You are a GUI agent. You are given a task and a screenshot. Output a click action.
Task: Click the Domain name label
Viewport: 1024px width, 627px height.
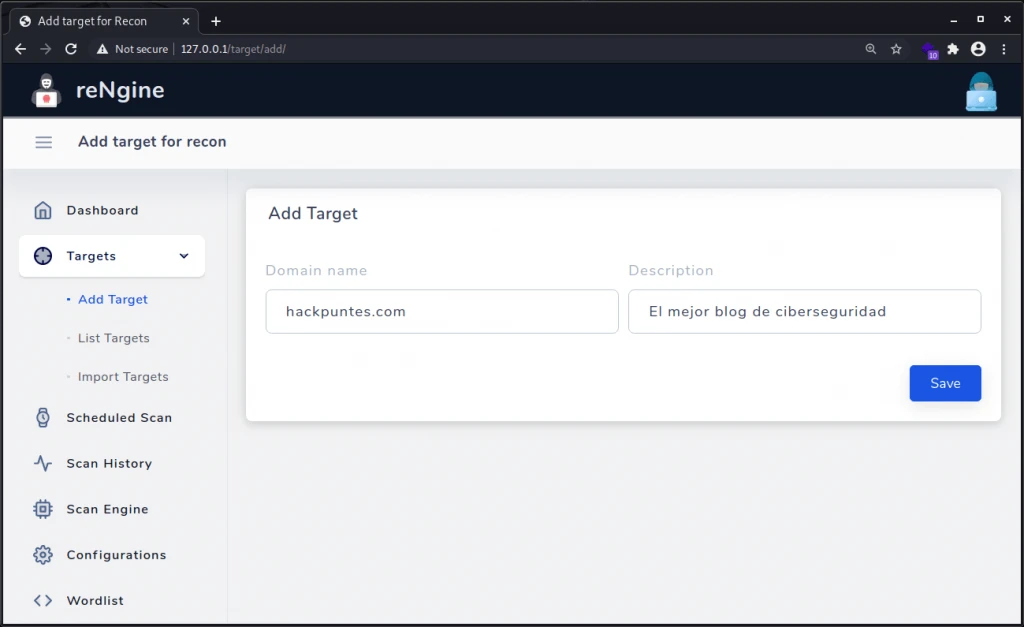tap(316, 270)
